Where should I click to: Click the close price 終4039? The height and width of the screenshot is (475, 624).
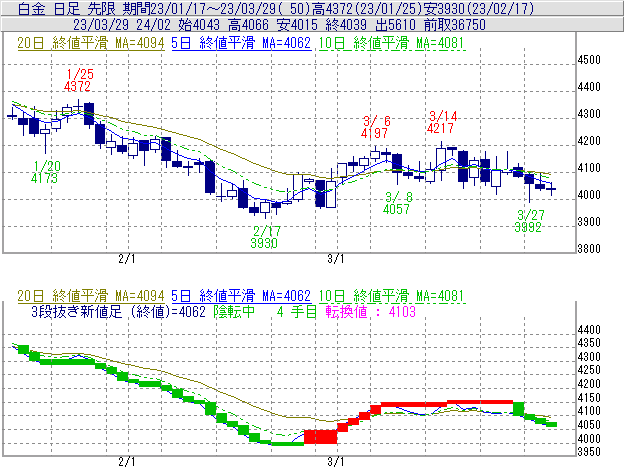346,25
